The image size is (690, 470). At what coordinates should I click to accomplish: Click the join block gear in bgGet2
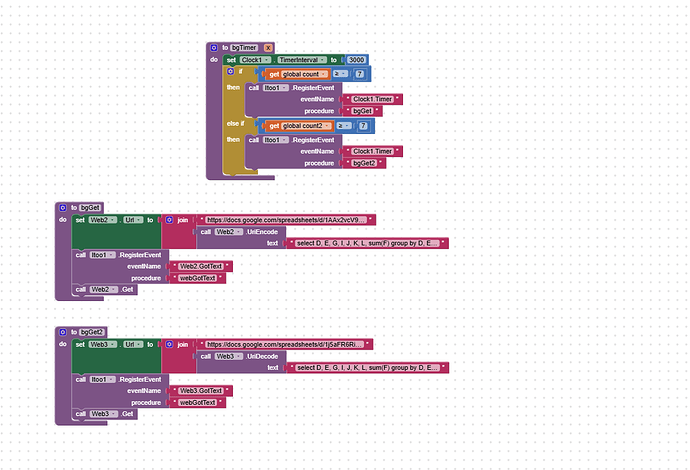(169, 345)
